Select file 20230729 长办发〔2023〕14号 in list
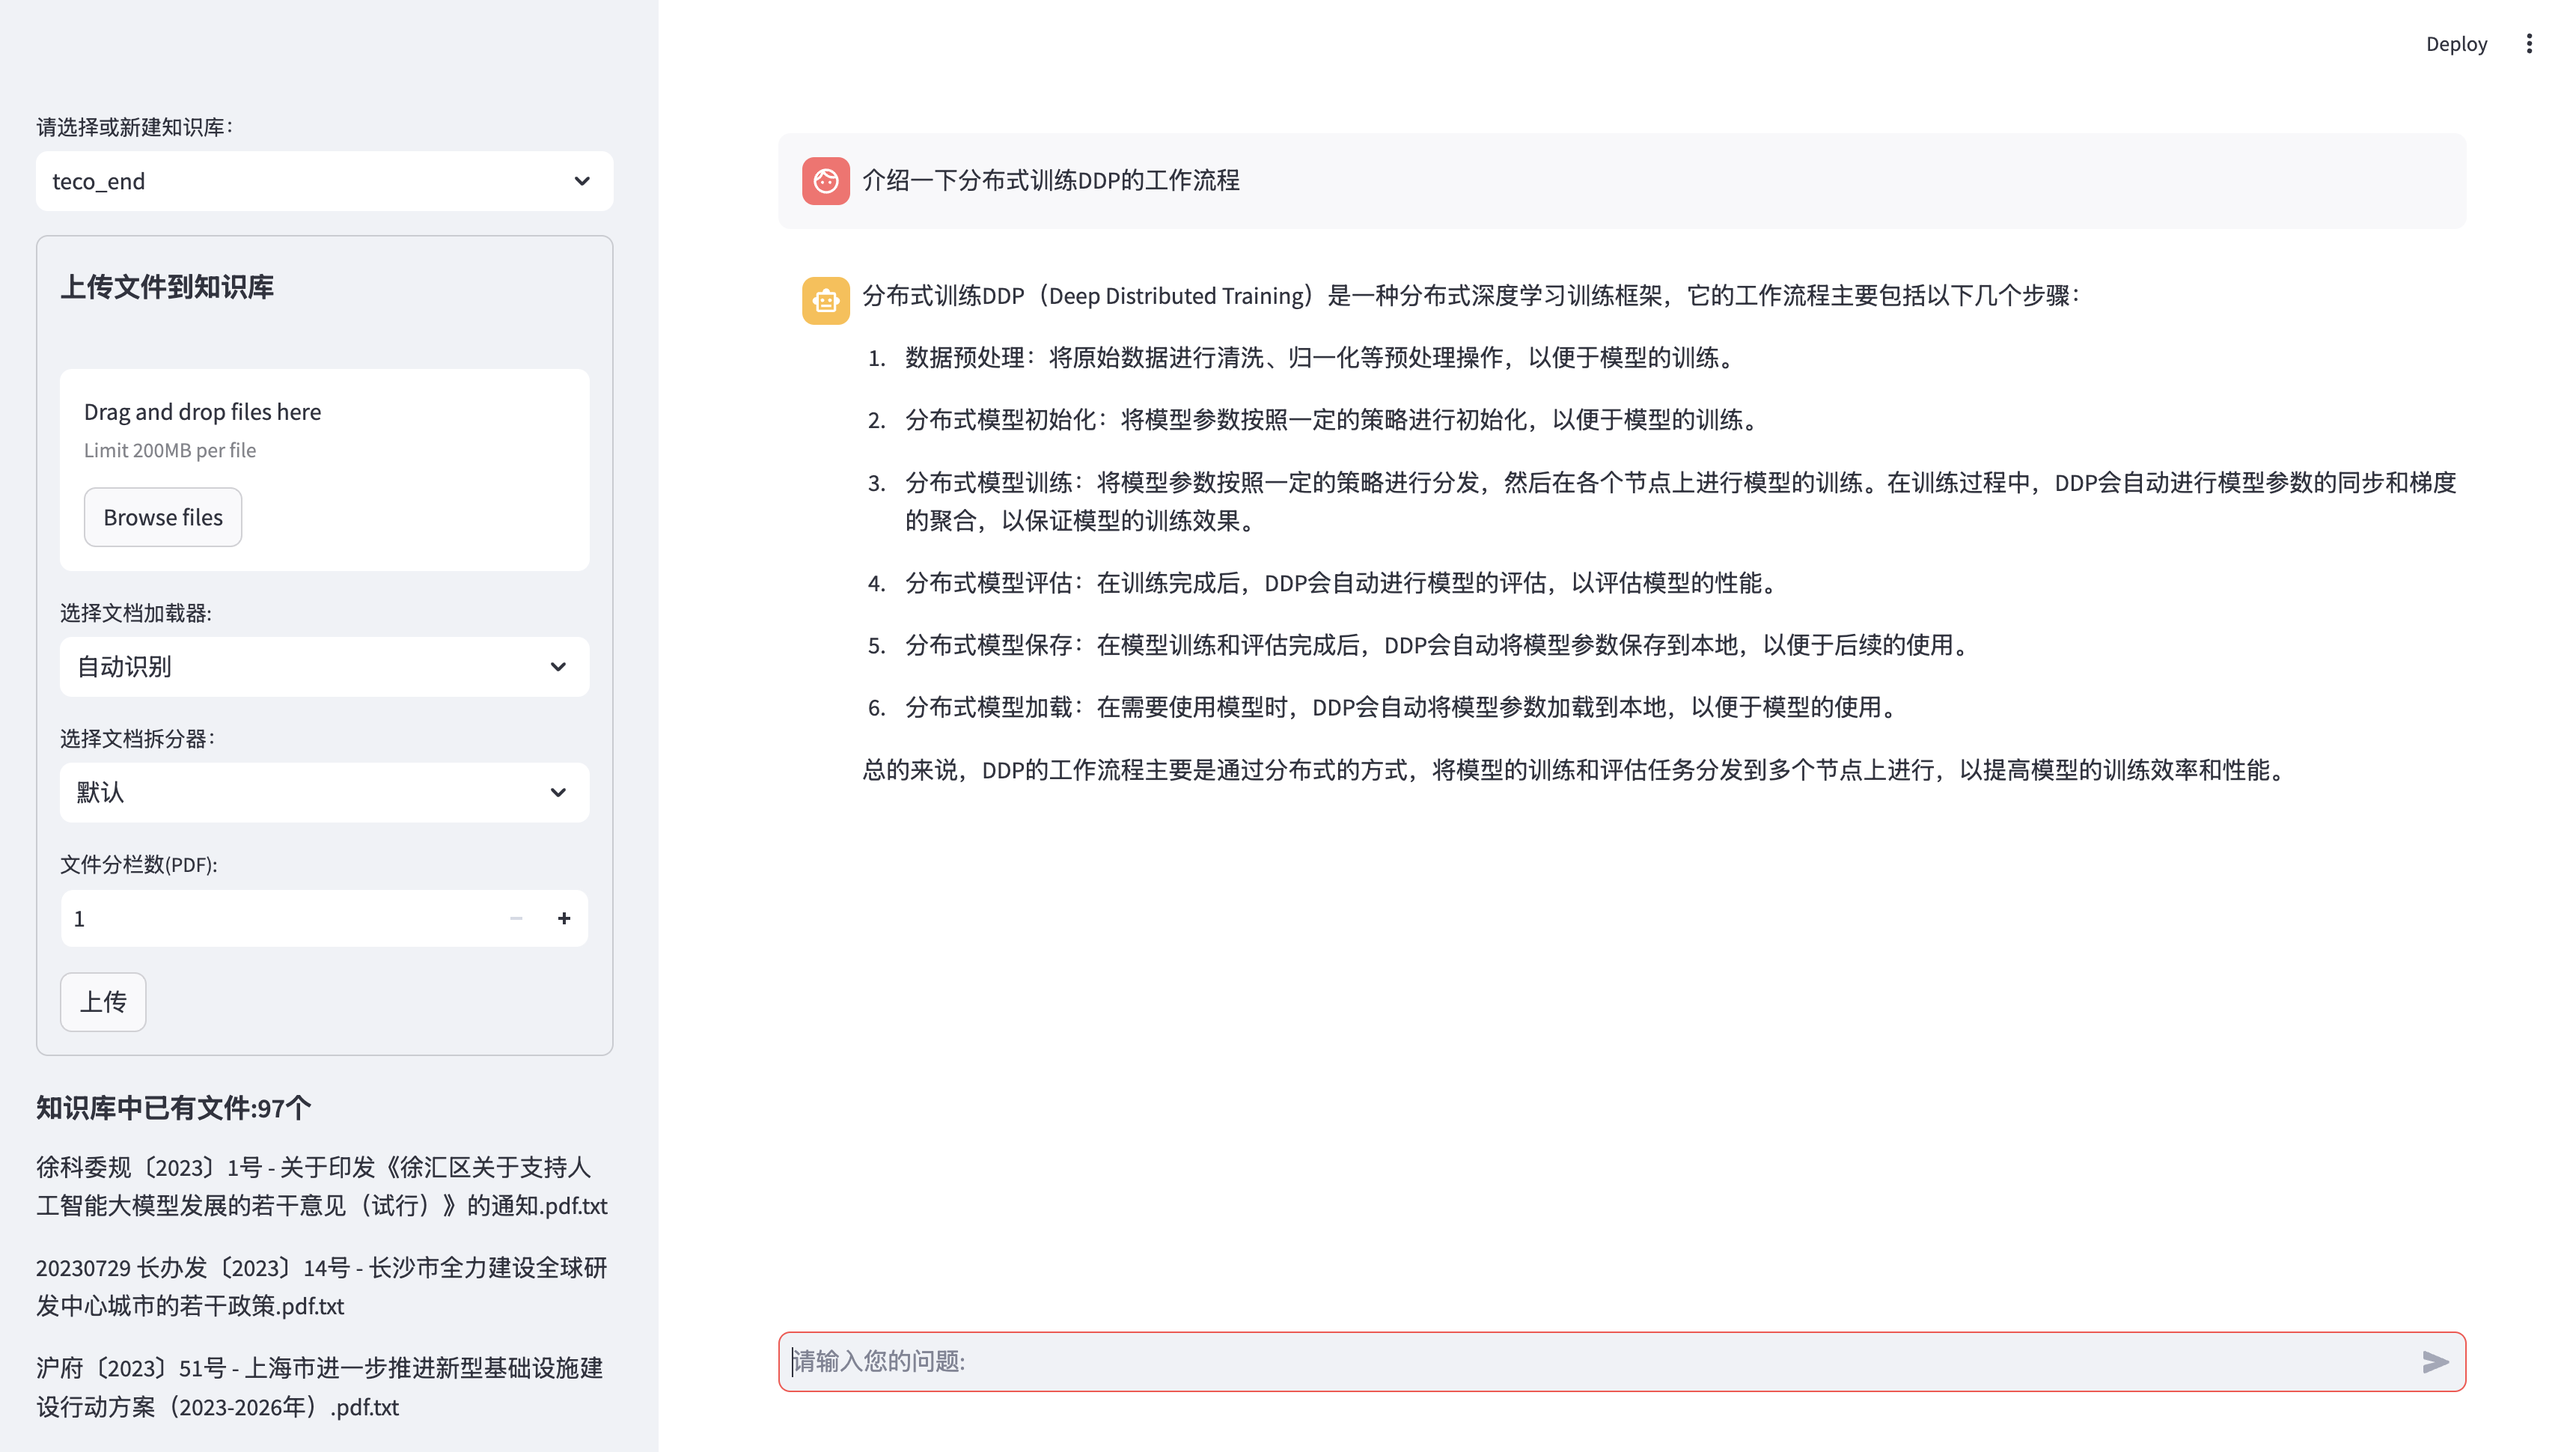This screenshot has height=1452, width=2576. (x=322, y=1287)
